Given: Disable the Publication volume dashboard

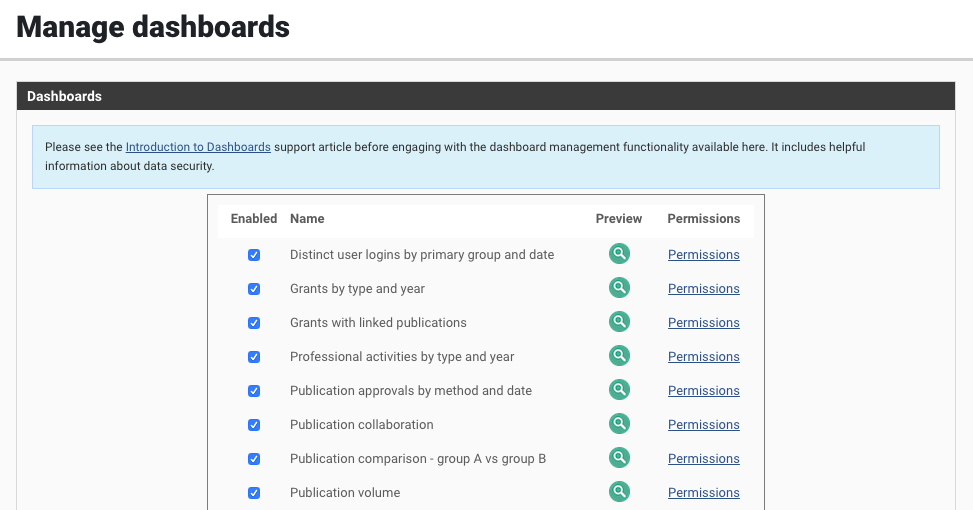Looking at the screenshot, I should pyautogui.click(x=254, y=493).
